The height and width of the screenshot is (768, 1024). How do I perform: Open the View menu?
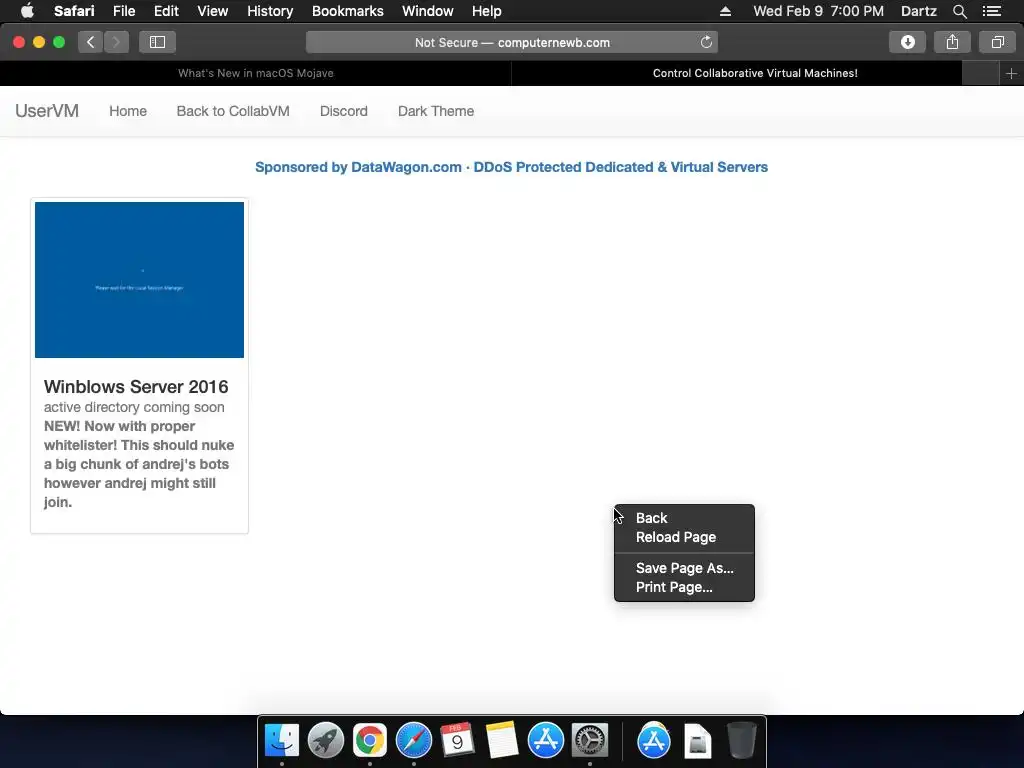(212, 11)
